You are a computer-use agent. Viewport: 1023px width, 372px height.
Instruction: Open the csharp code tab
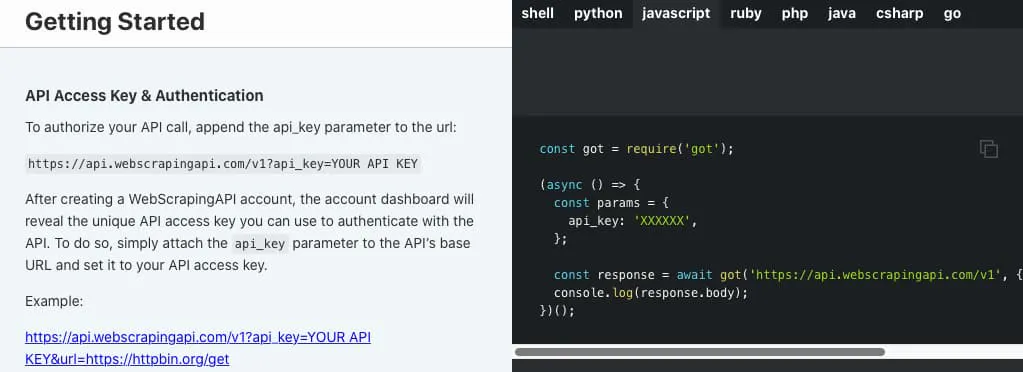899,14
